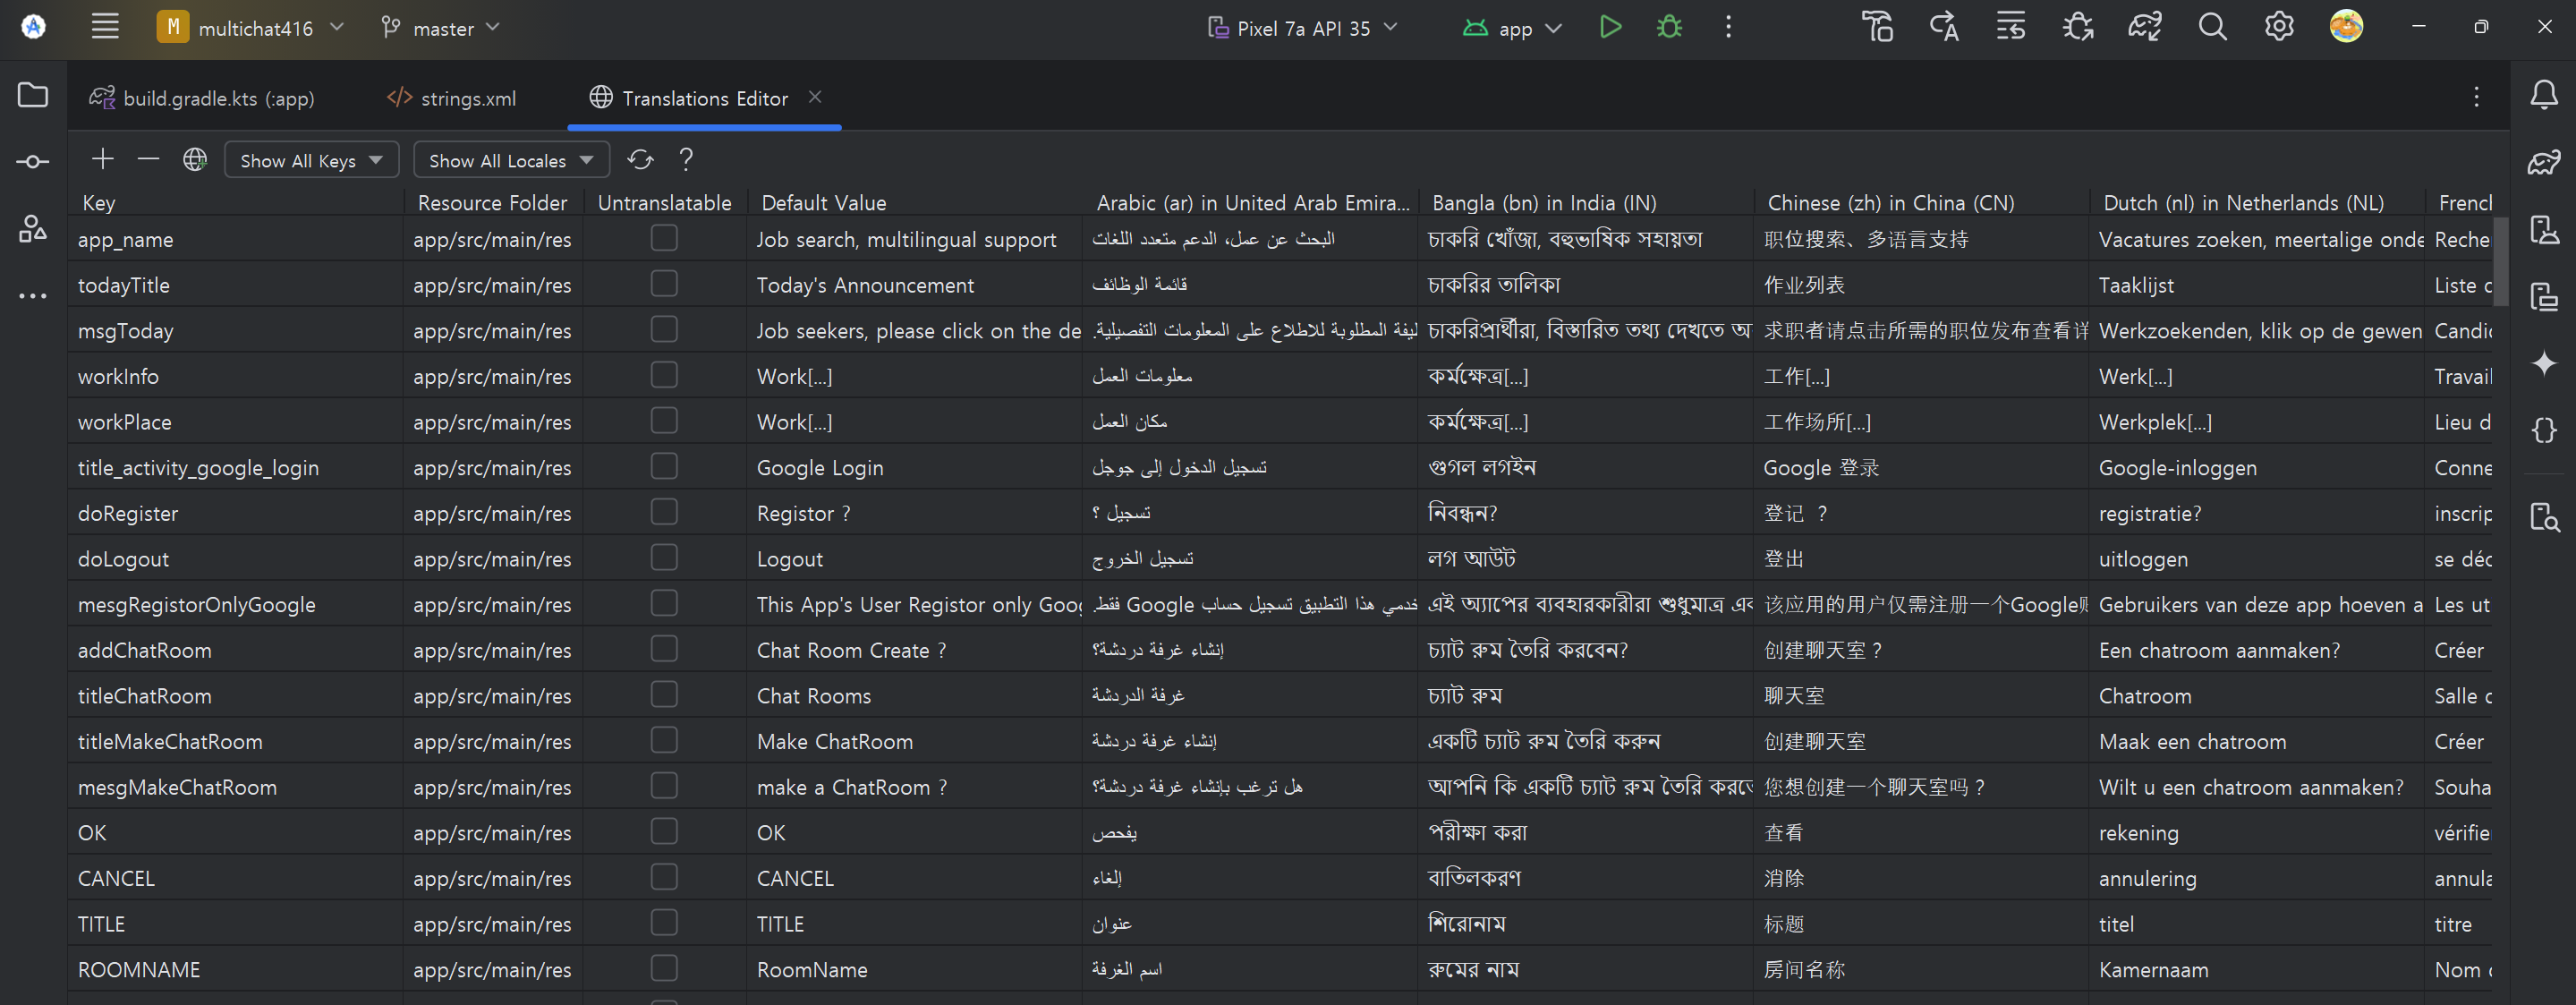Open the Gemini sparkle assistant icon
This screenshot has width=2576, height=1005.
tap(2543, 363)
